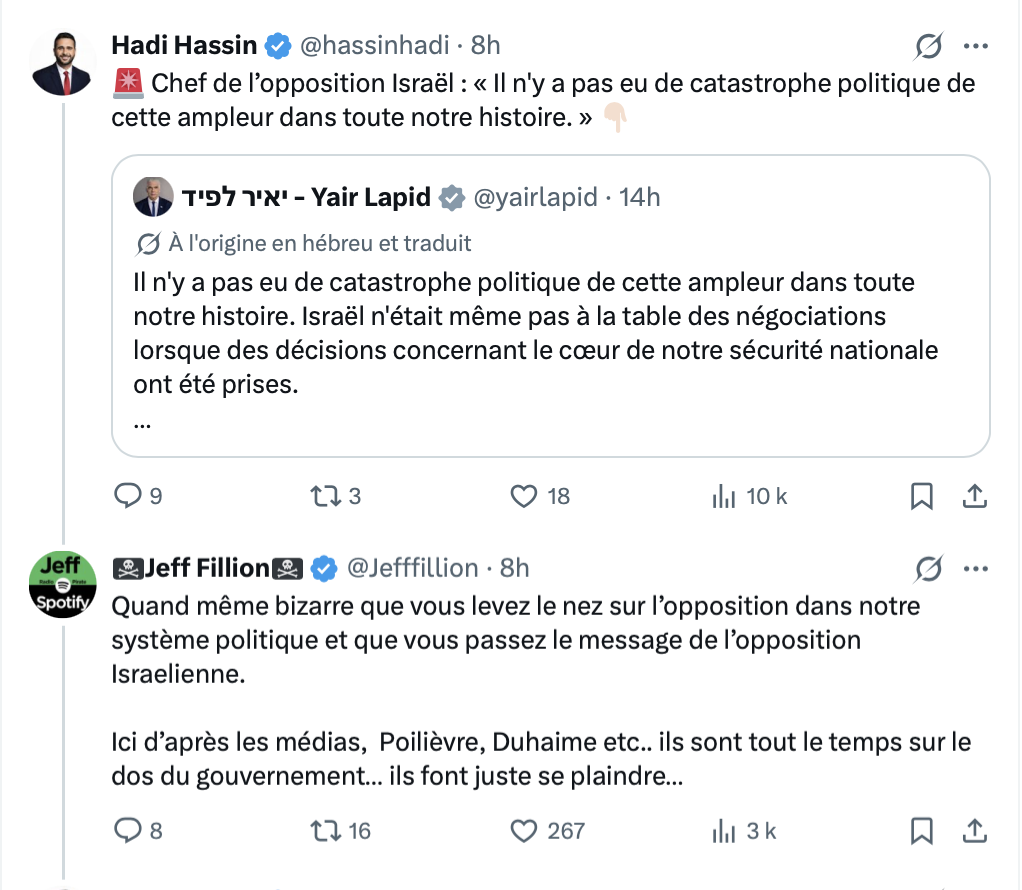
Task: Like Hadi Hassin's tweet
Action: click(525, 495)
